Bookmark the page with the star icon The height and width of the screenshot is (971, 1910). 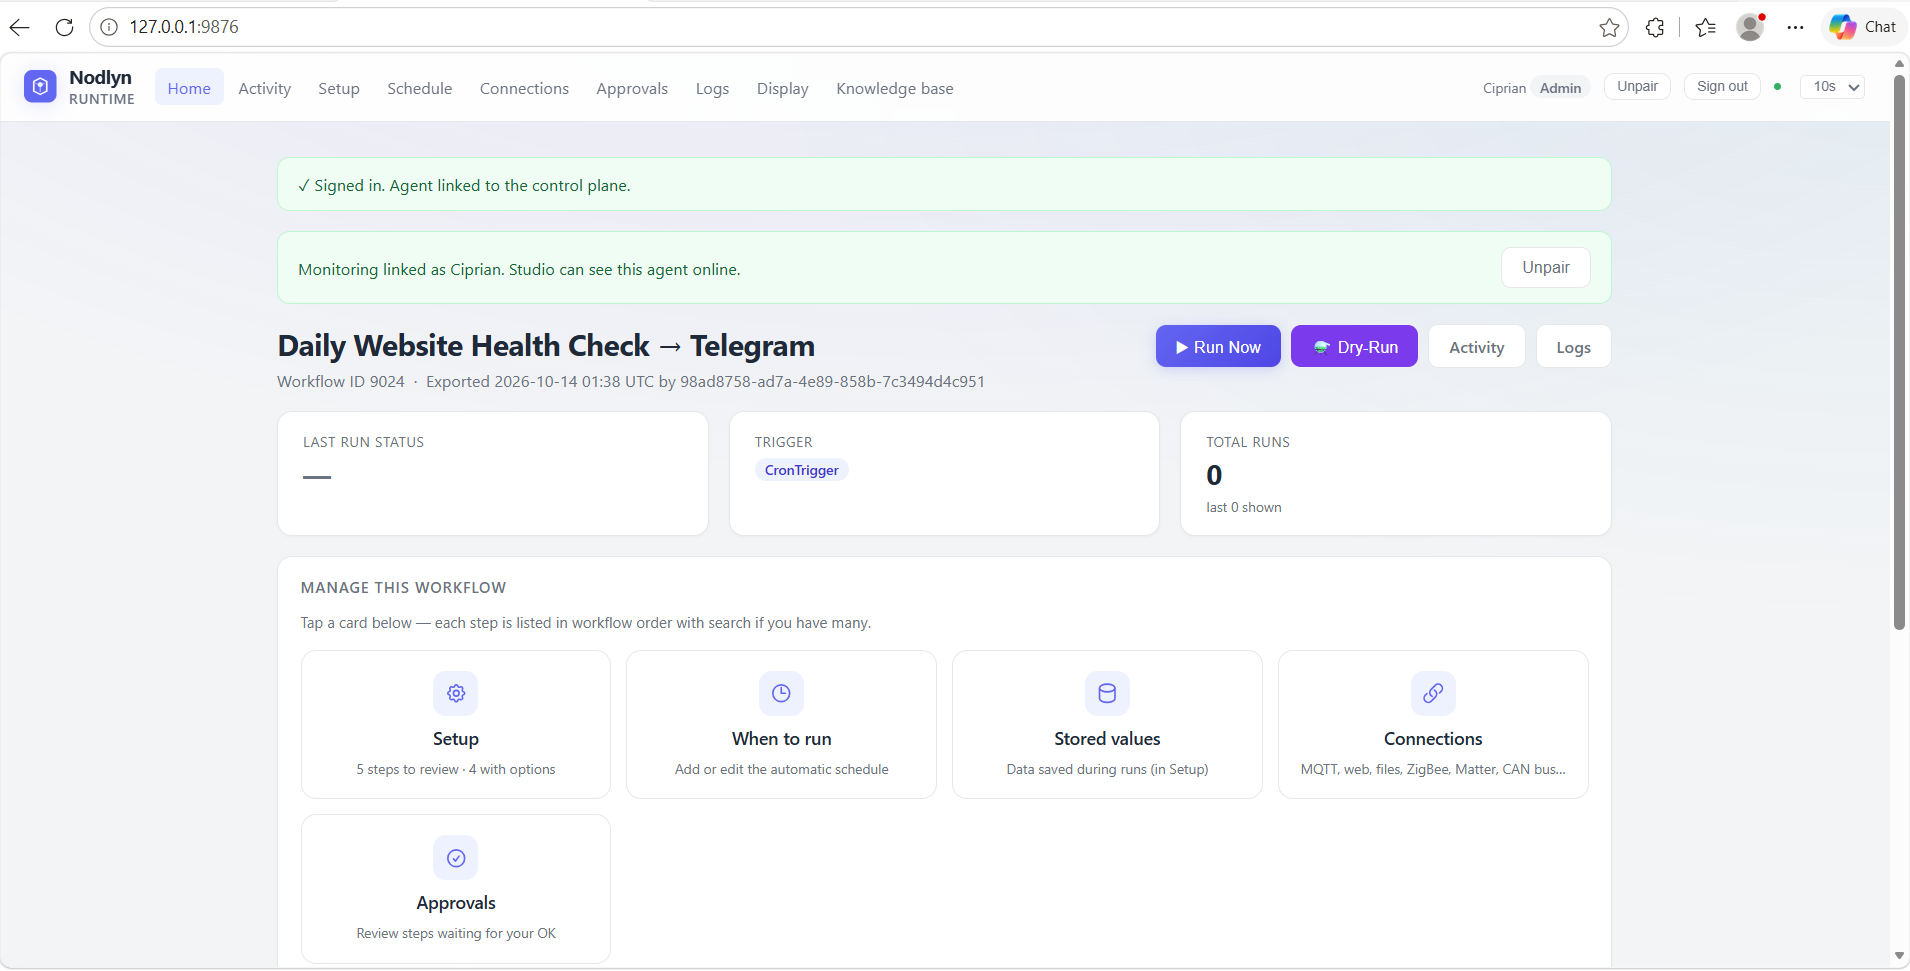click(x=1609, y=27)
